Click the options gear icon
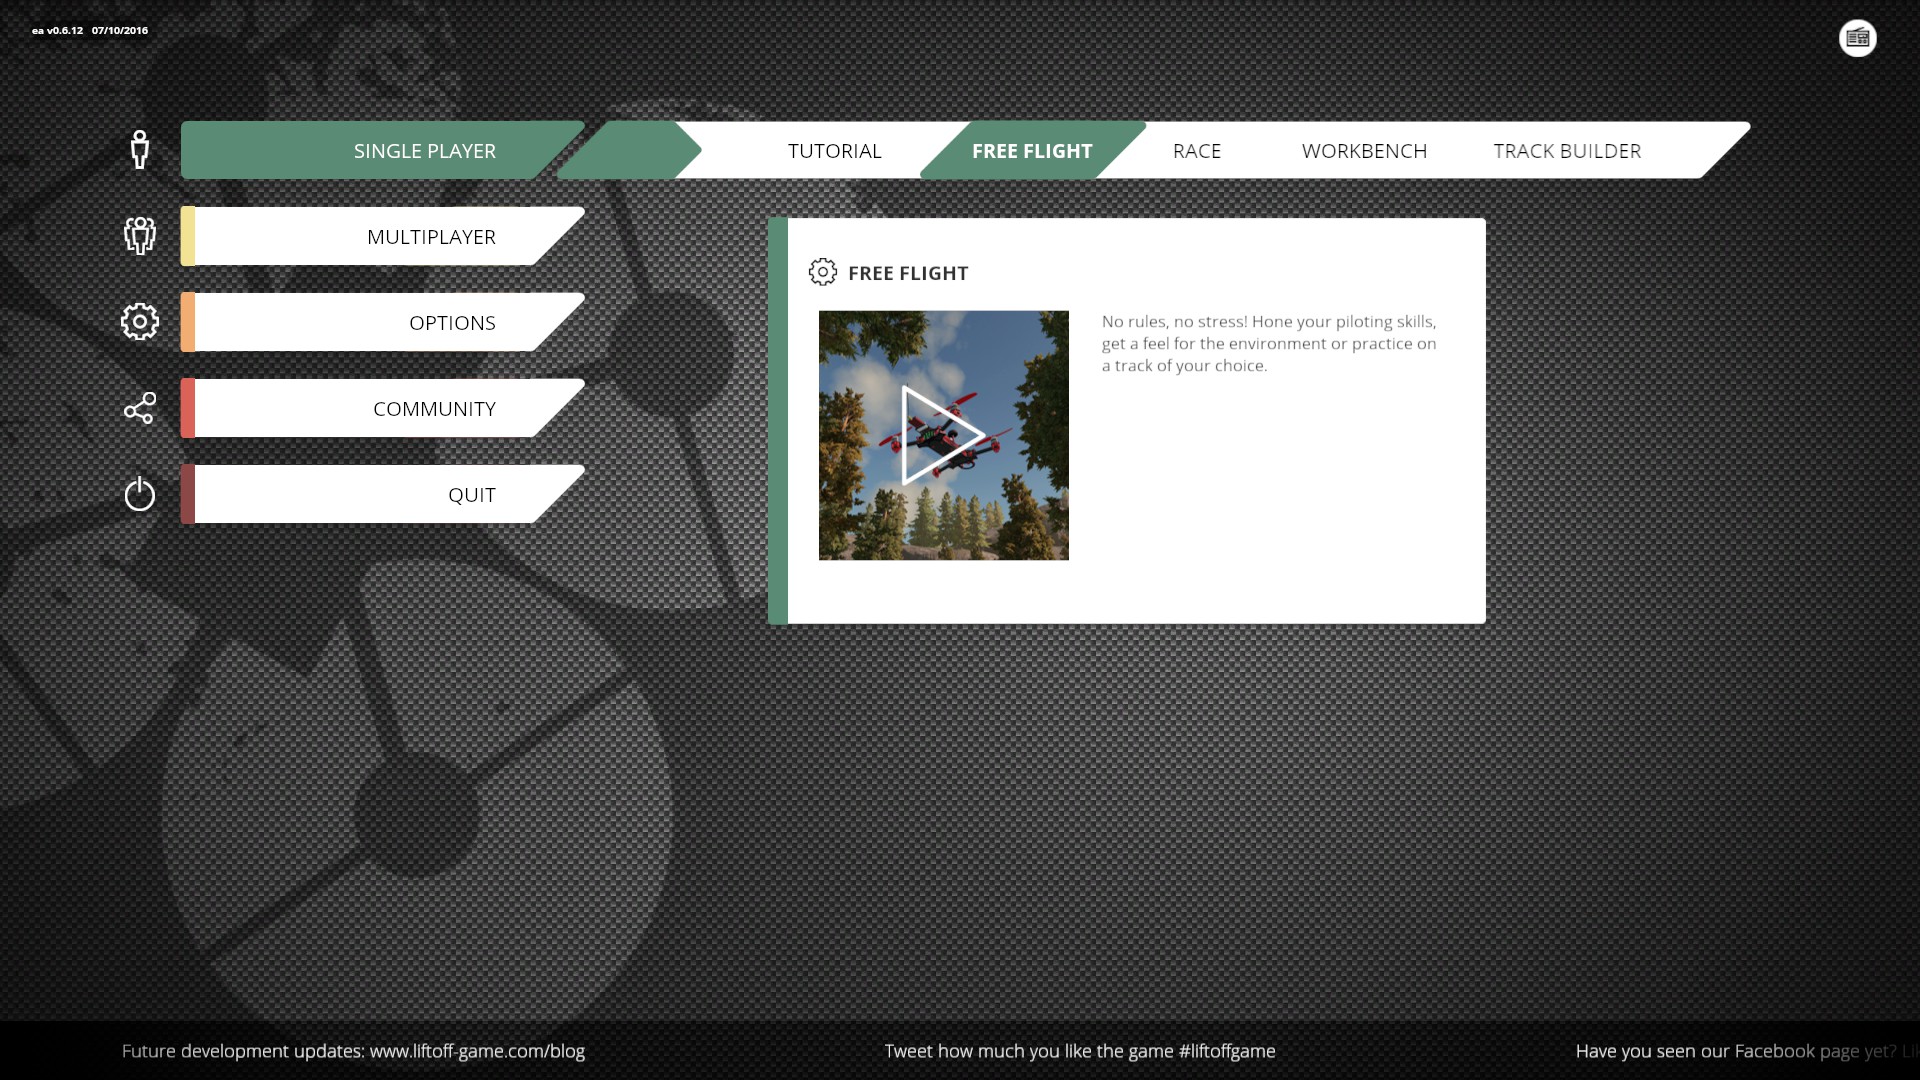 pos(140,322)
